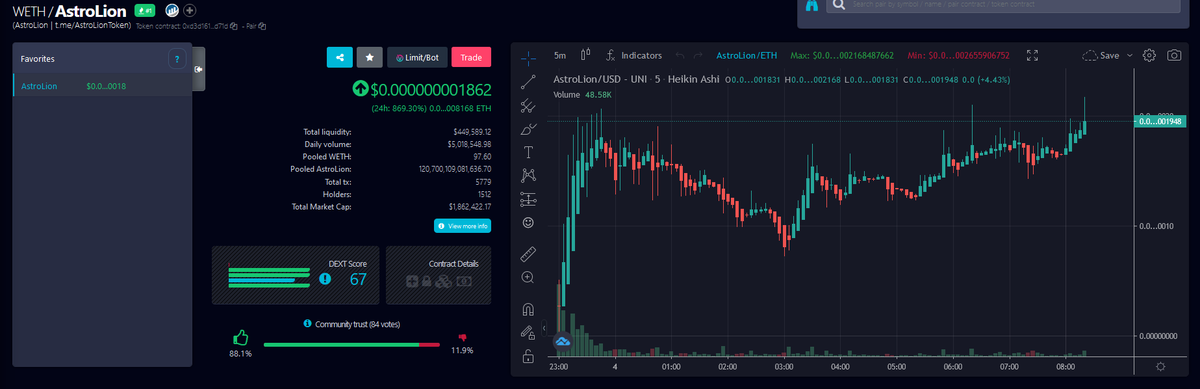Take a chart snapshot with camera icon
The height and width of the screenshot is (389, 1200).
point(1174,55)
